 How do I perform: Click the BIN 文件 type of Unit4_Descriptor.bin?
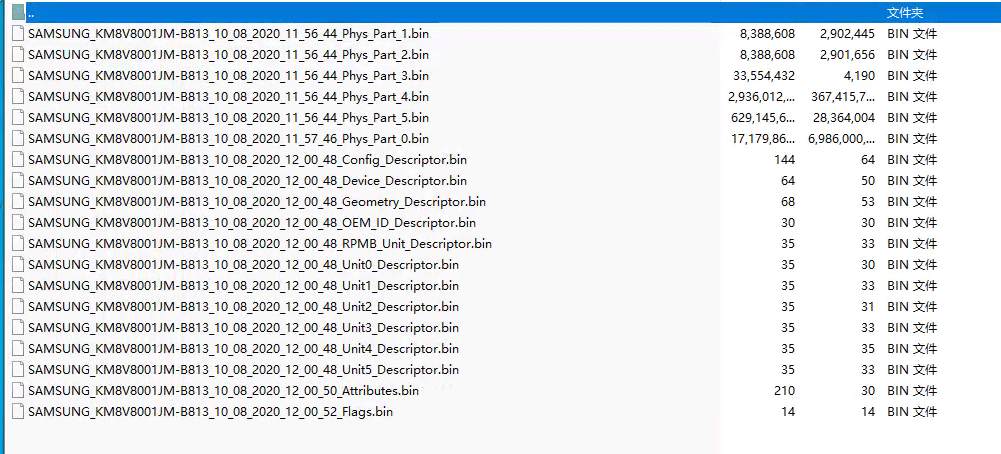(x=912, y=349)
